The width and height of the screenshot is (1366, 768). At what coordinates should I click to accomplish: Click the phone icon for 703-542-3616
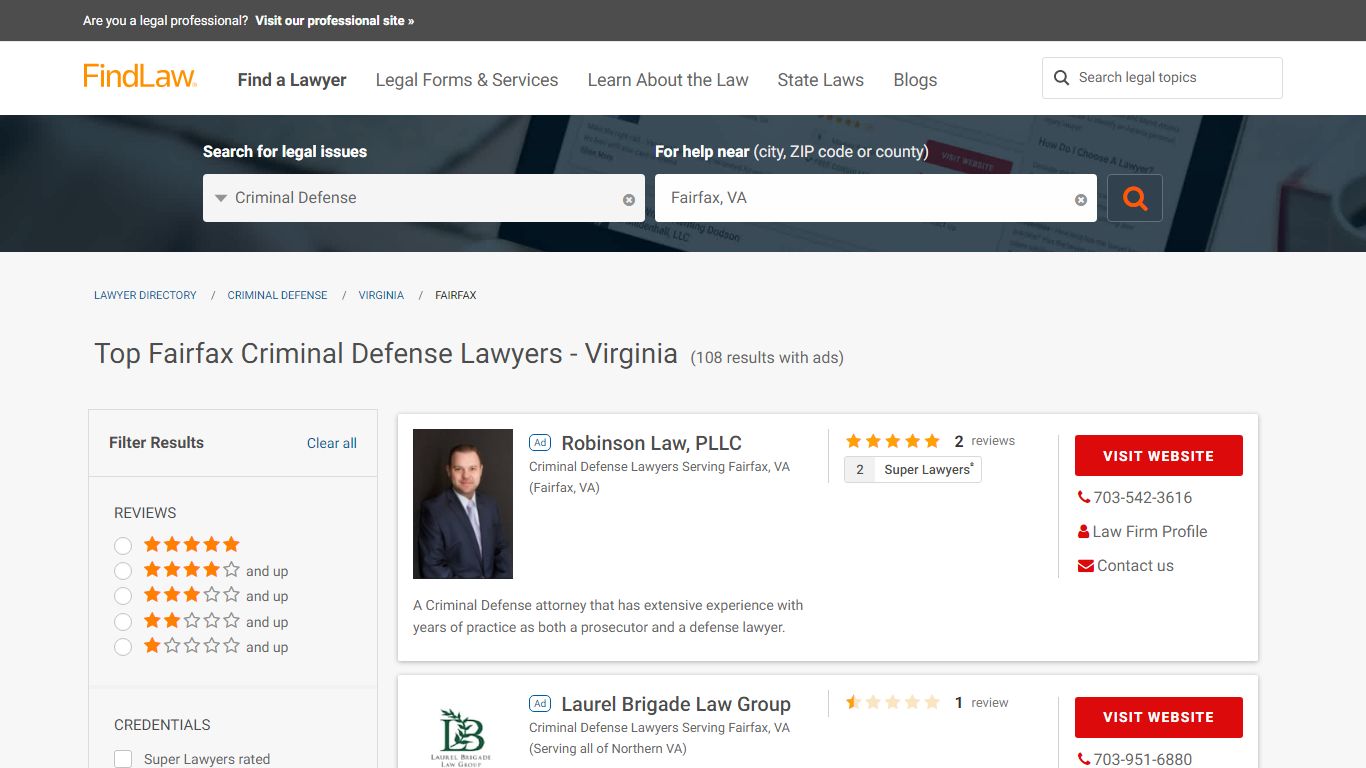pyautogui.click(x=1084, y=497)
